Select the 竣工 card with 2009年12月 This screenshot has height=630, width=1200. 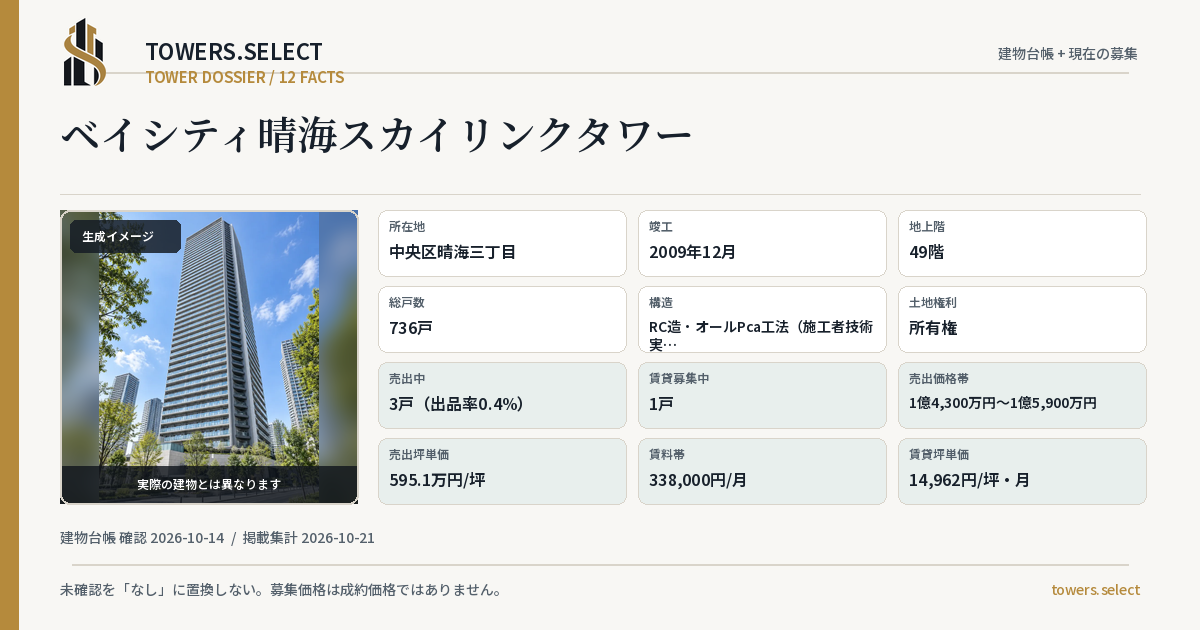(762, 243)
